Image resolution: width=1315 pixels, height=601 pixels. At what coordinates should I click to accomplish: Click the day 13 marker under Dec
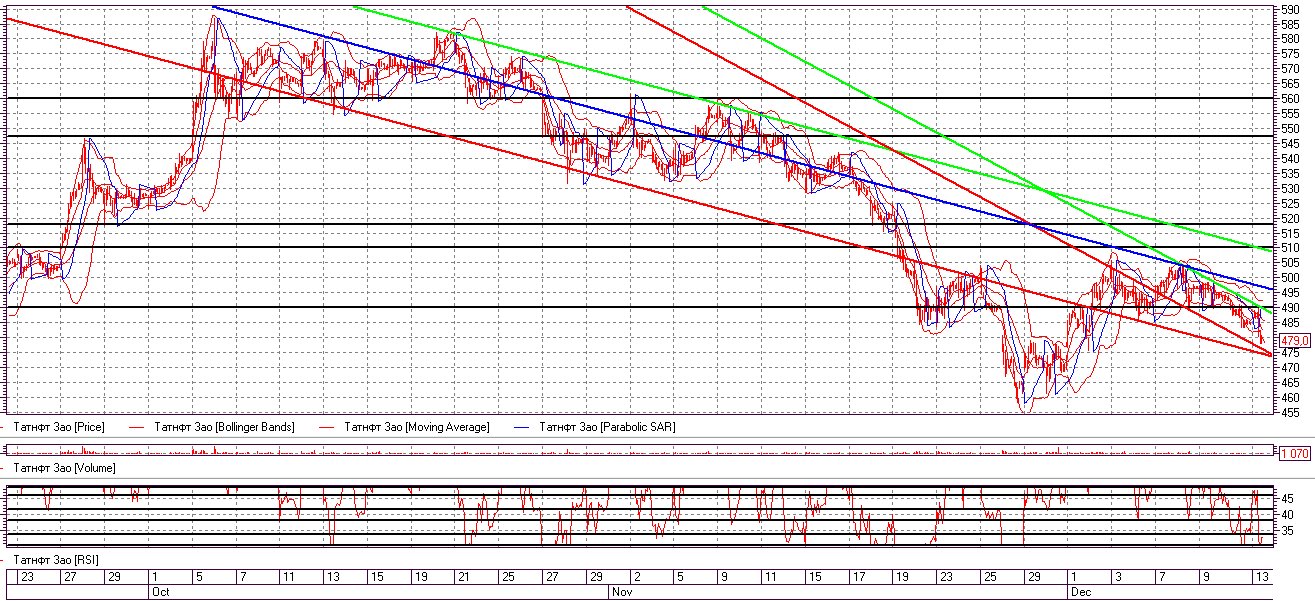click(x=1263, y=577)
